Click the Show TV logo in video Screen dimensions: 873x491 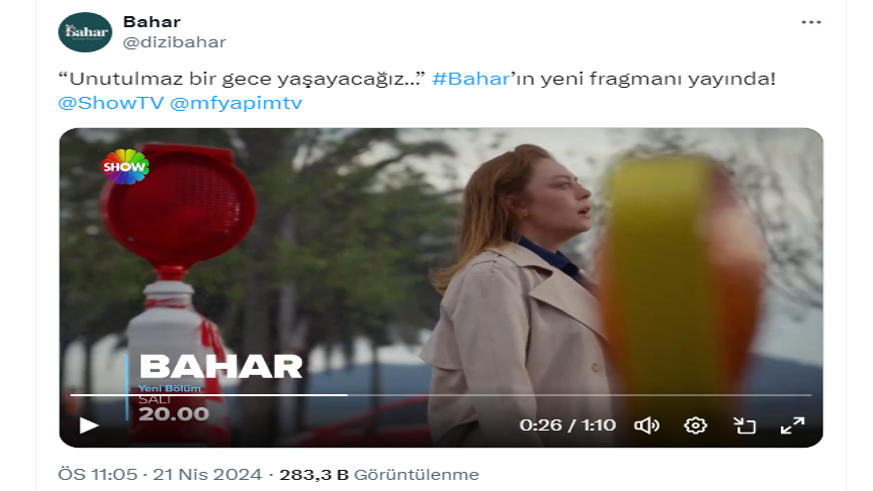125,166
